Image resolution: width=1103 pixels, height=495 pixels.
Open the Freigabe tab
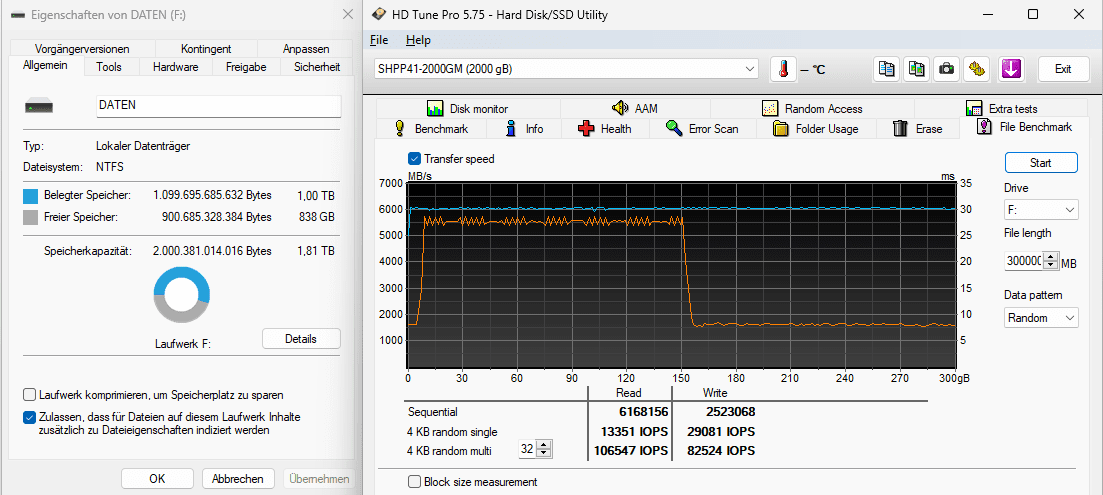coord(246,68)
